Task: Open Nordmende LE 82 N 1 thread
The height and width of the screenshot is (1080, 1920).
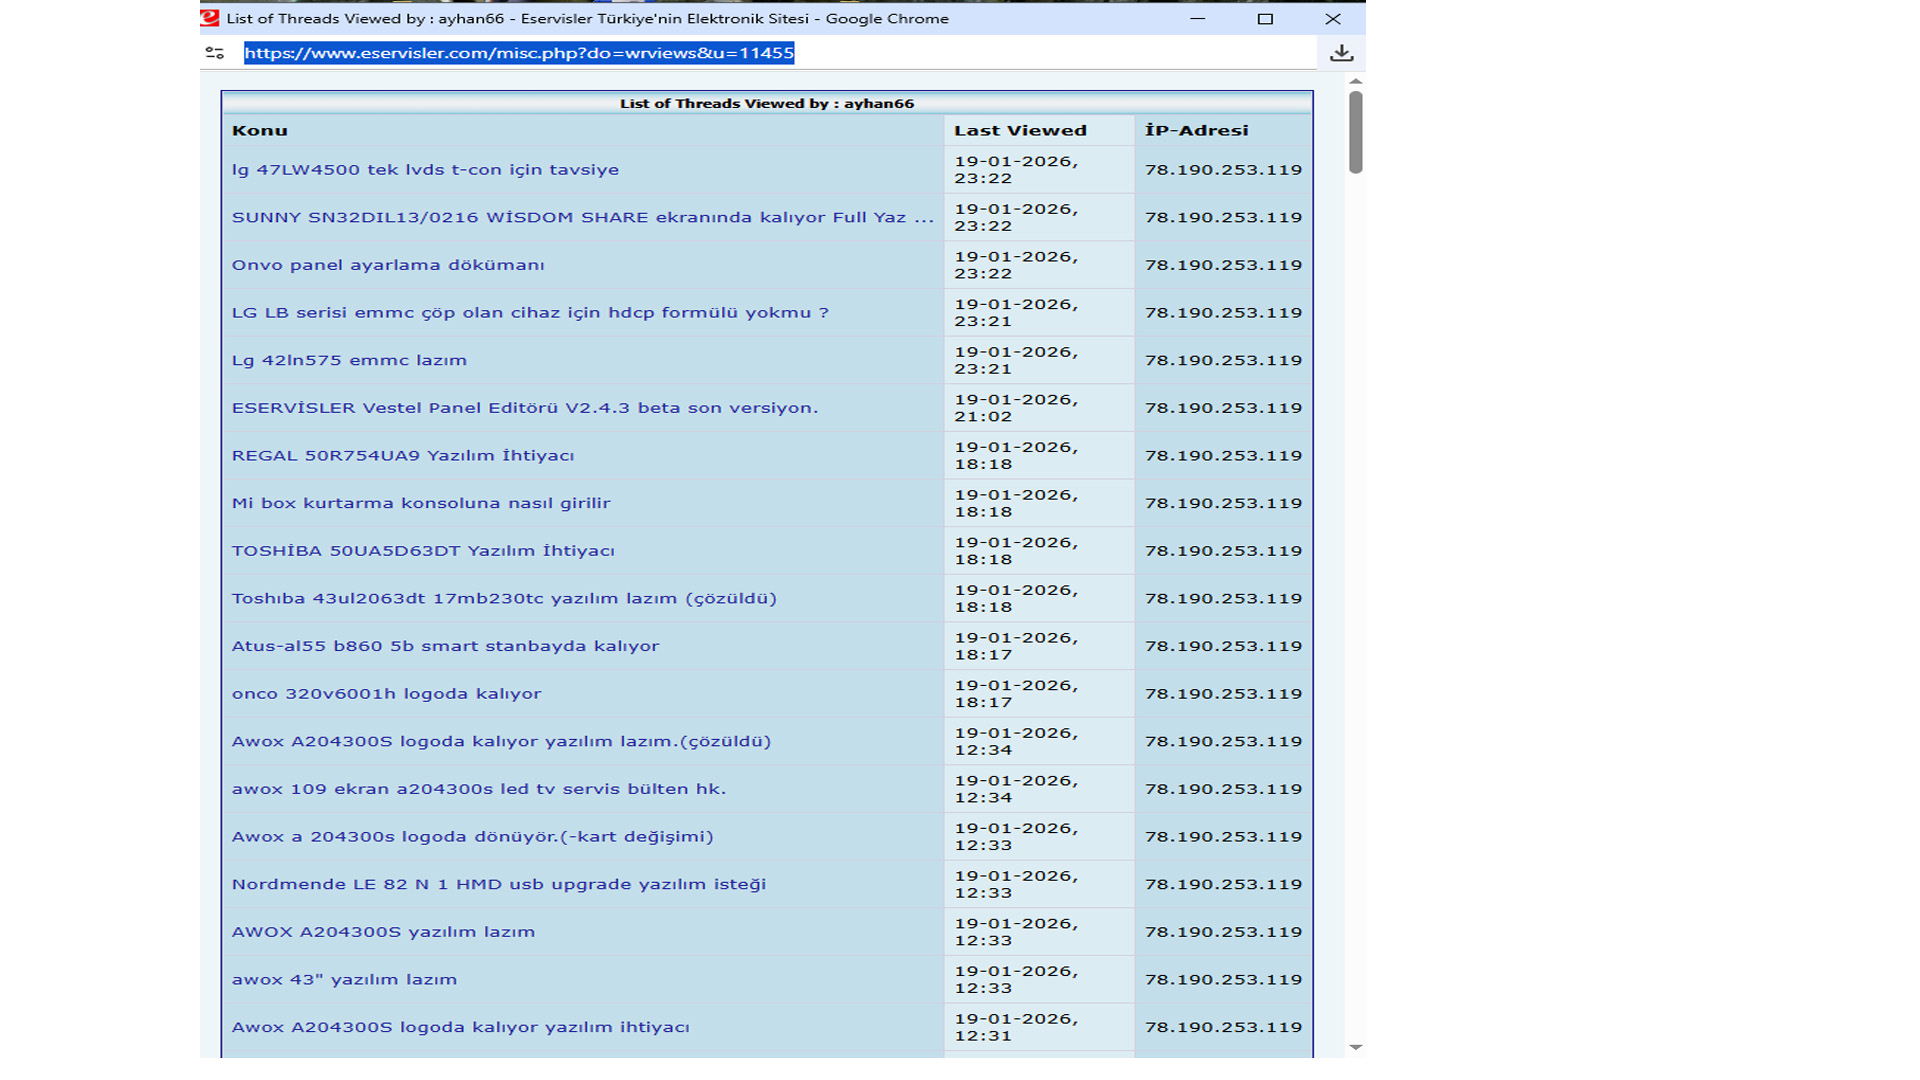Action: [499, 884]
